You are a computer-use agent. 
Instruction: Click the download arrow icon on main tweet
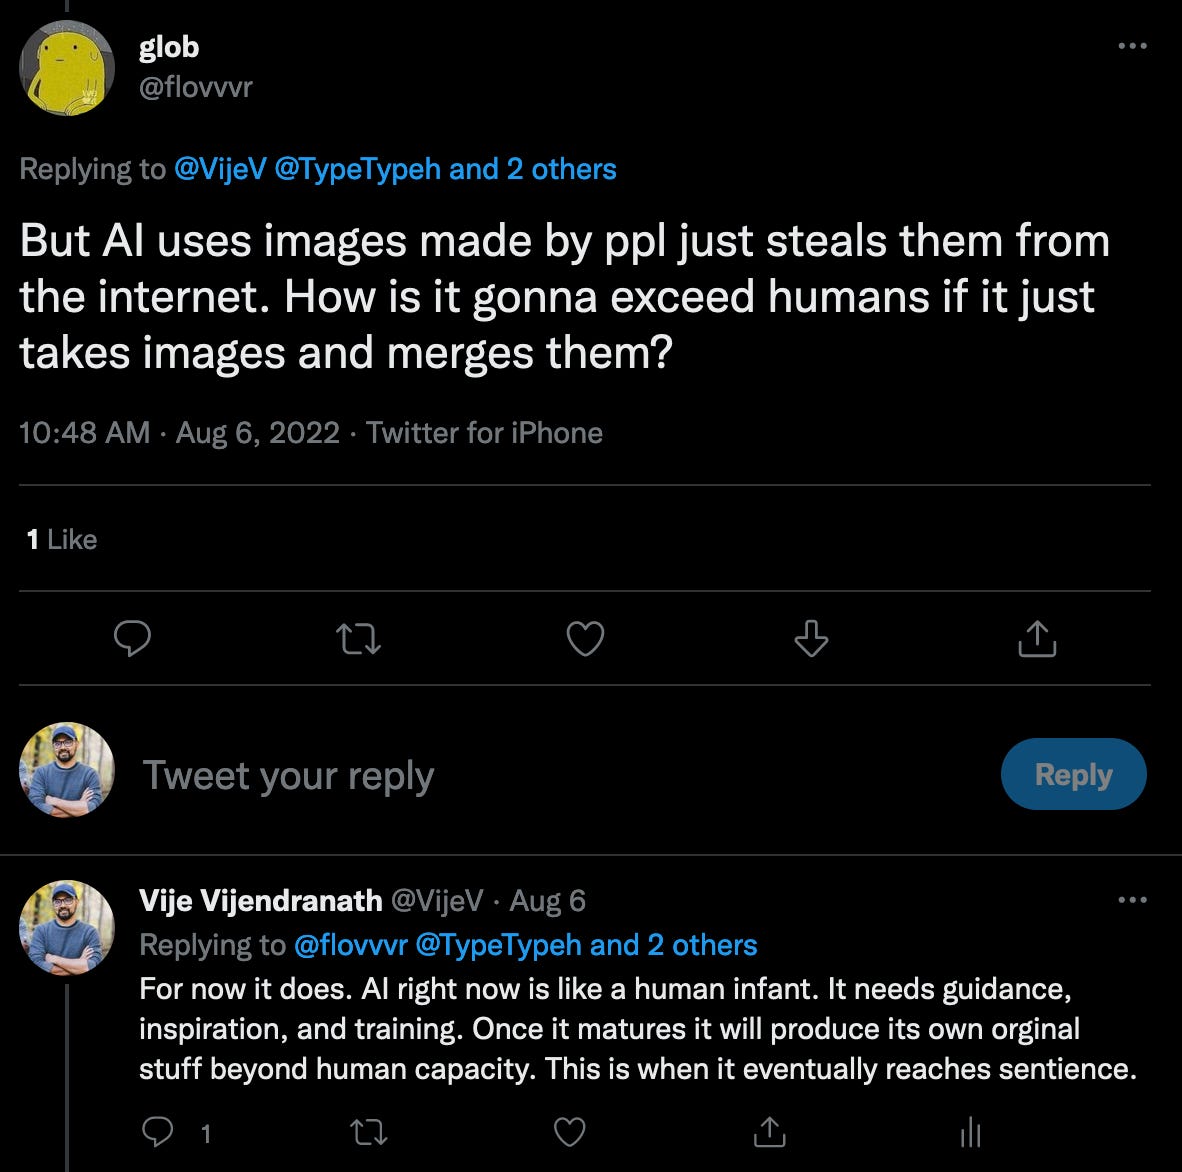811,638
